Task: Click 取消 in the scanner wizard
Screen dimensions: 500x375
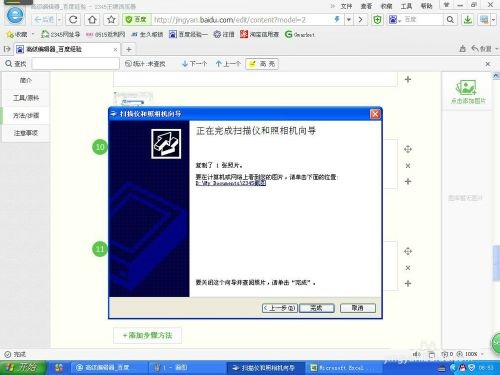Action: coord(358,308)
